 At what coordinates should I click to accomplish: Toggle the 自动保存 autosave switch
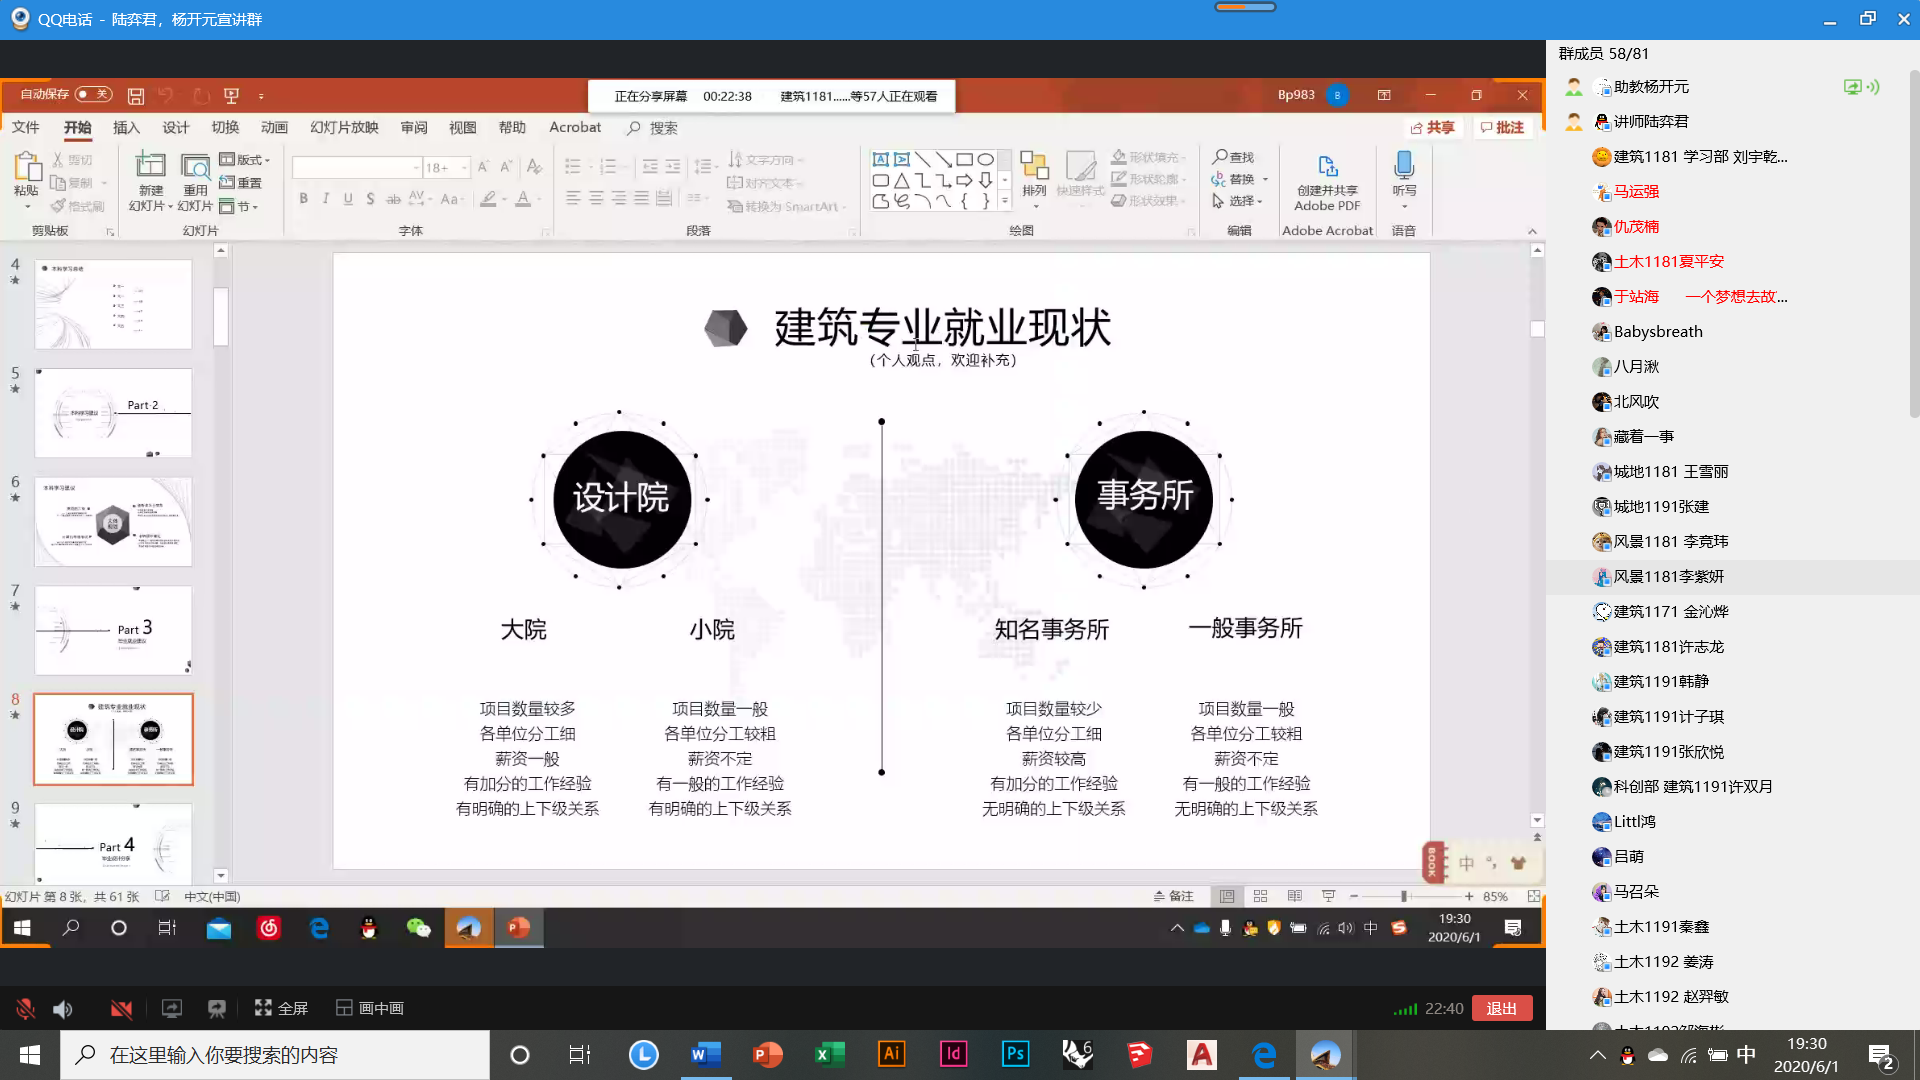coord(93,94)
